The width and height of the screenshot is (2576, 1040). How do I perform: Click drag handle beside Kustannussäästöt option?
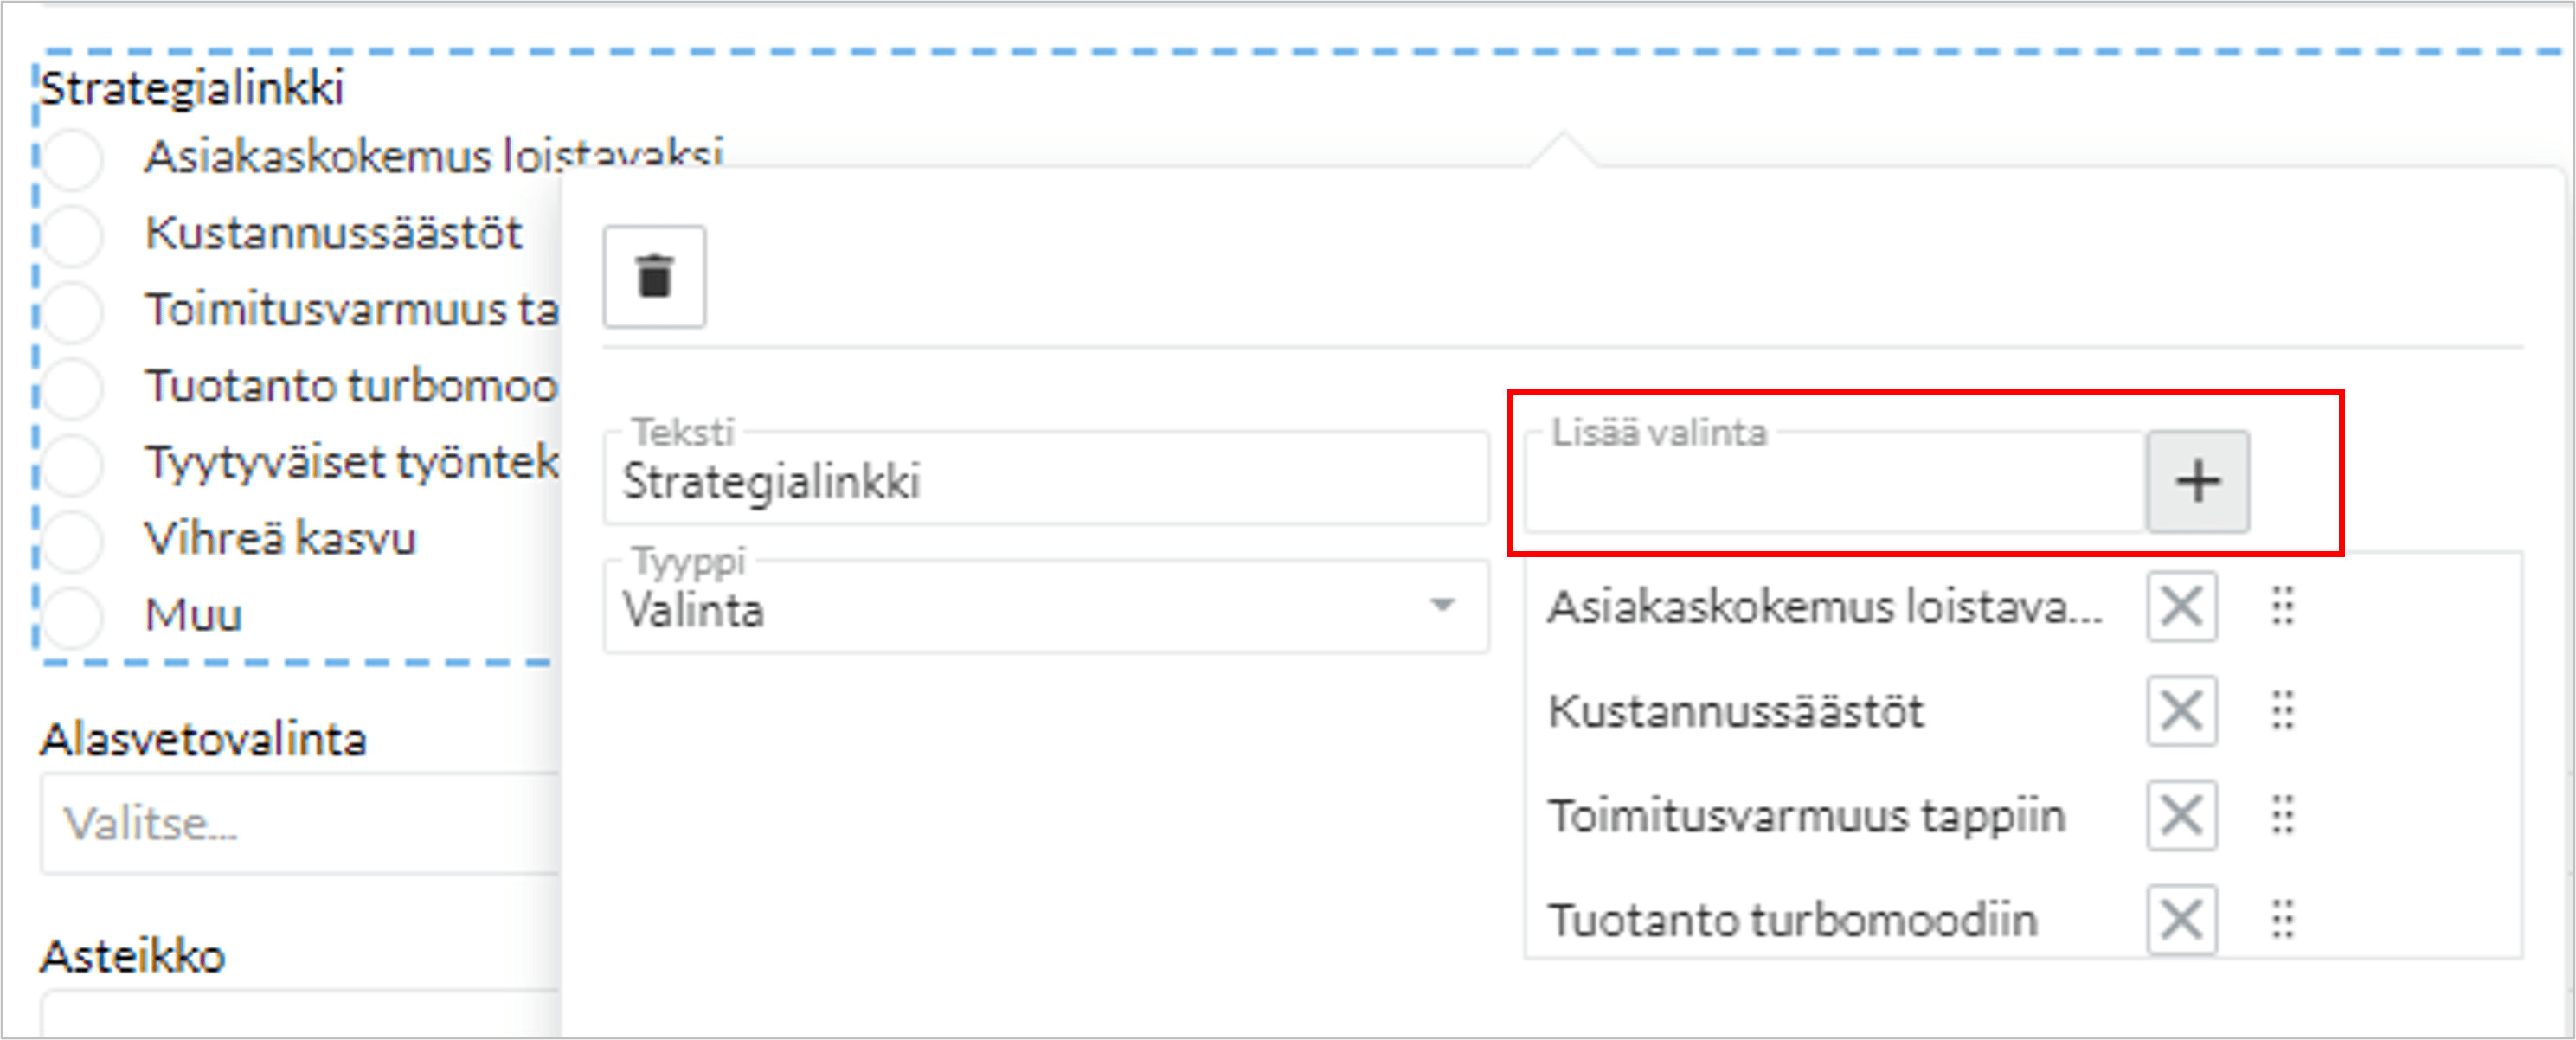coord(2282,711)
